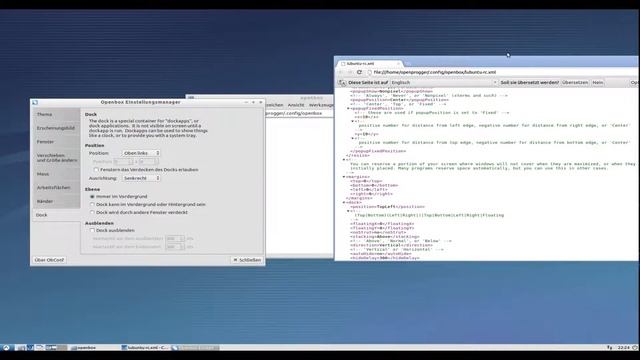The width and height of the screenshot is (640, 360).
Task: Click the Übersetzen button
Action: (x=575, y=82)
